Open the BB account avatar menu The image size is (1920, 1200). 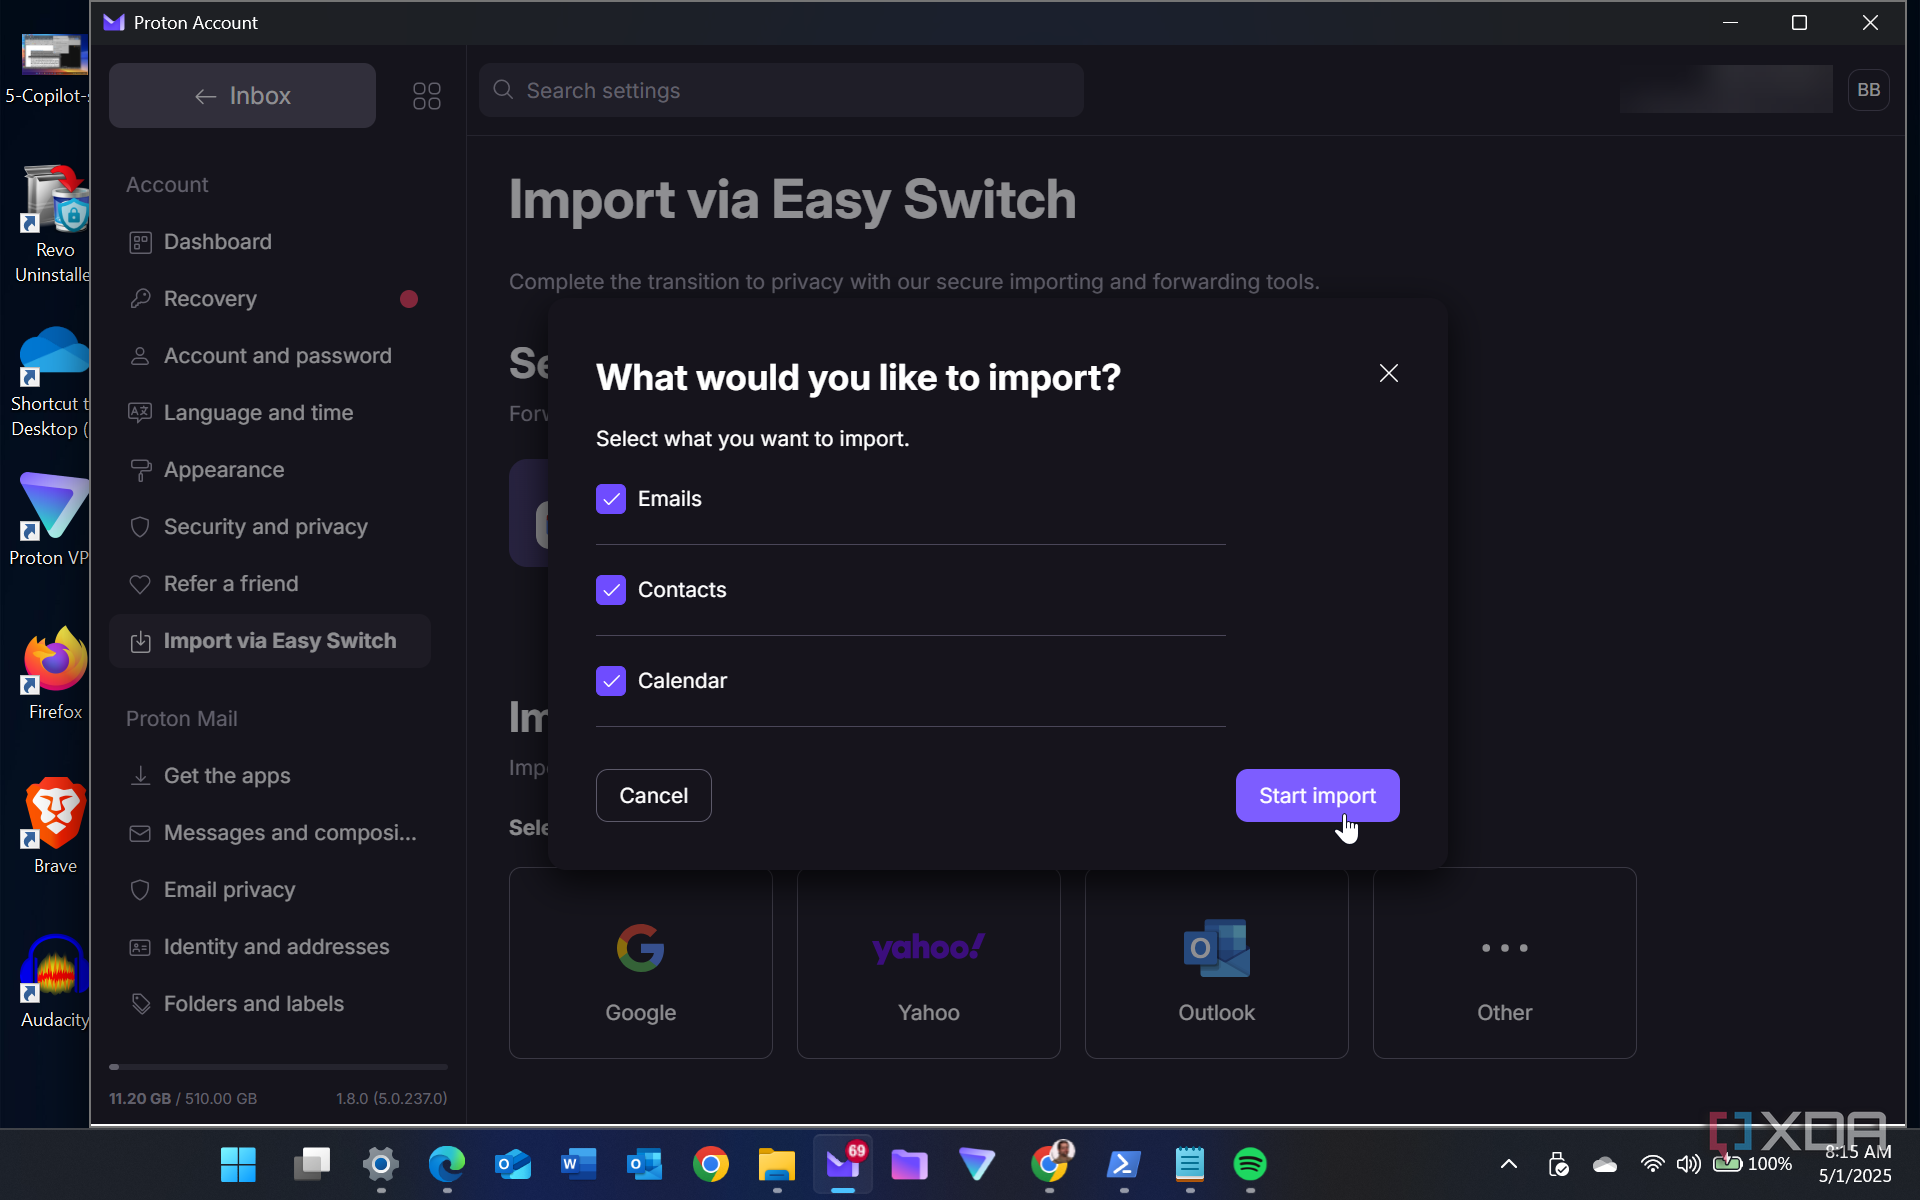click(x=1868, y=90)
